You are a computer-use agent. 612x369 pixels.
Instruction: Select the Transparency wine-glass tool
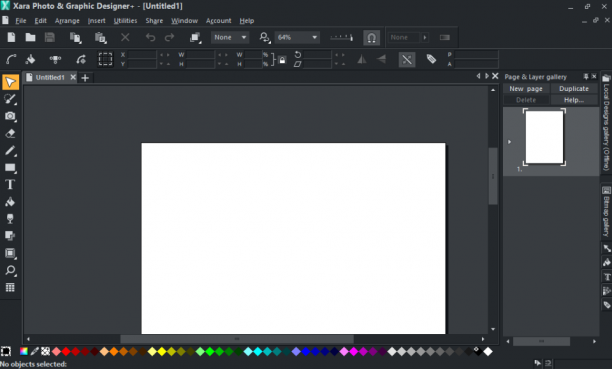(10, 219)
